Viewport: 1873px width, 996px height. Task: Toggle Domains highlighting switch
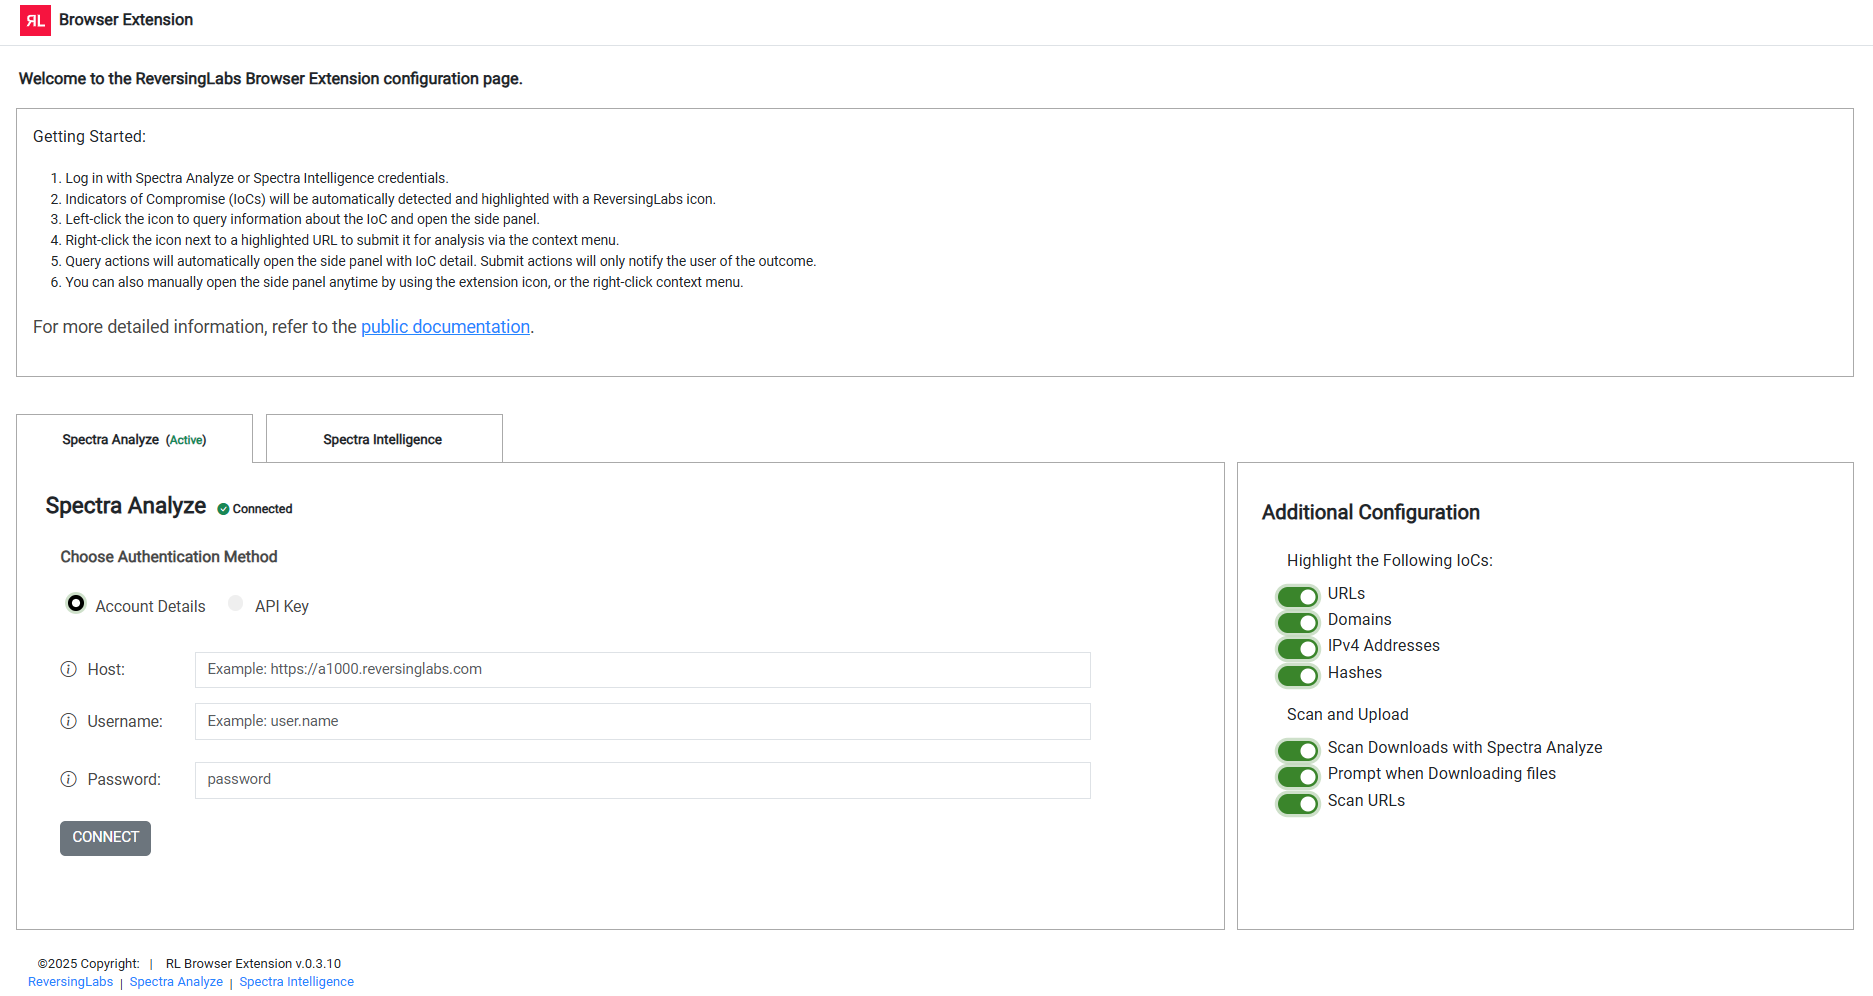[x=1298, y=622]
